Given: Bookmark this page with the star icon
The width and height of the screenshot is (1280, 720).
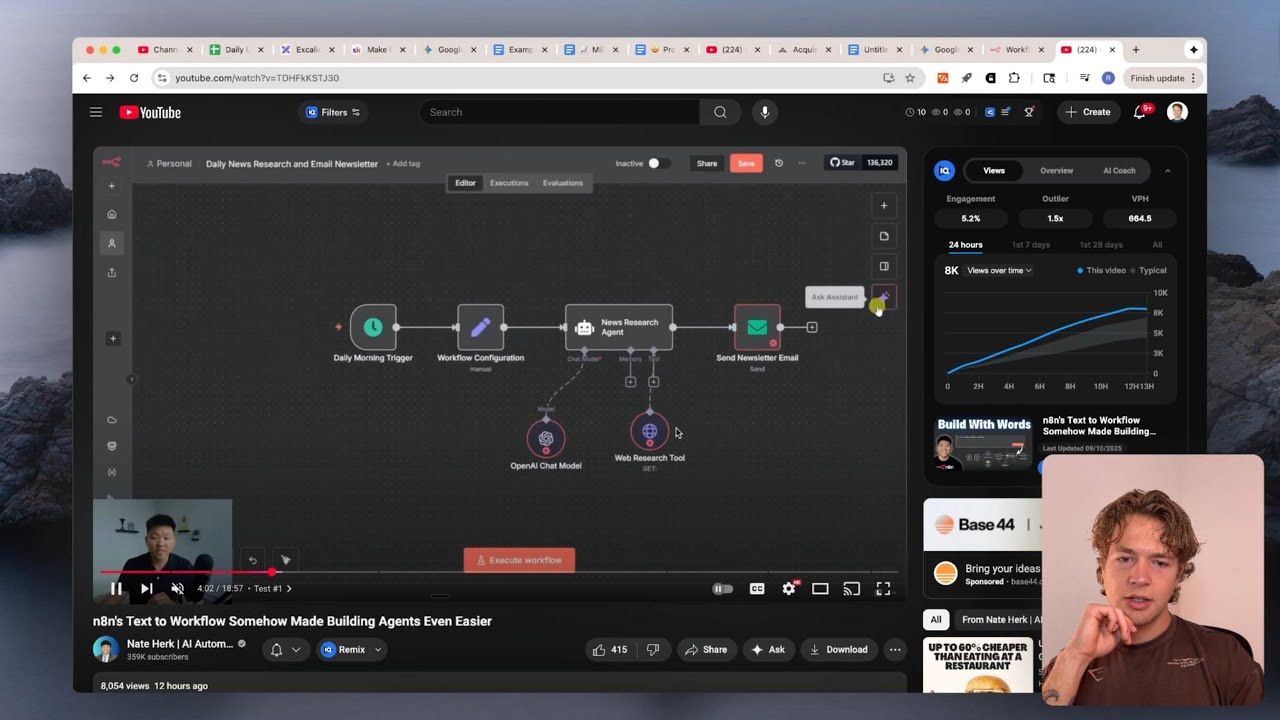Looking at the screenshot, I should coord(910,78).
